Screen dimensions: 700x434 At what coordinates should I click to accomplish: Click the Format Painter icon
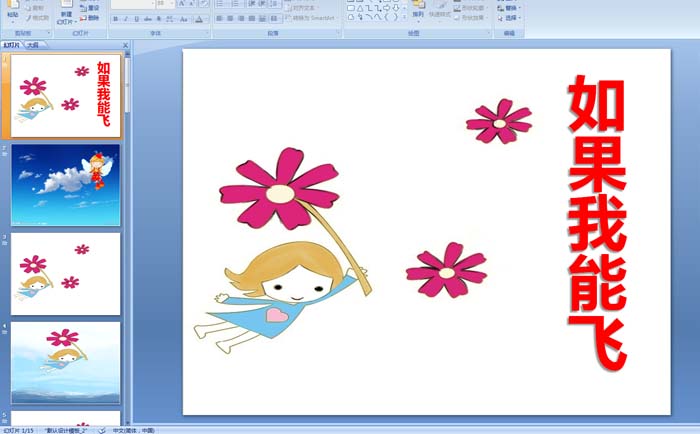36,18
